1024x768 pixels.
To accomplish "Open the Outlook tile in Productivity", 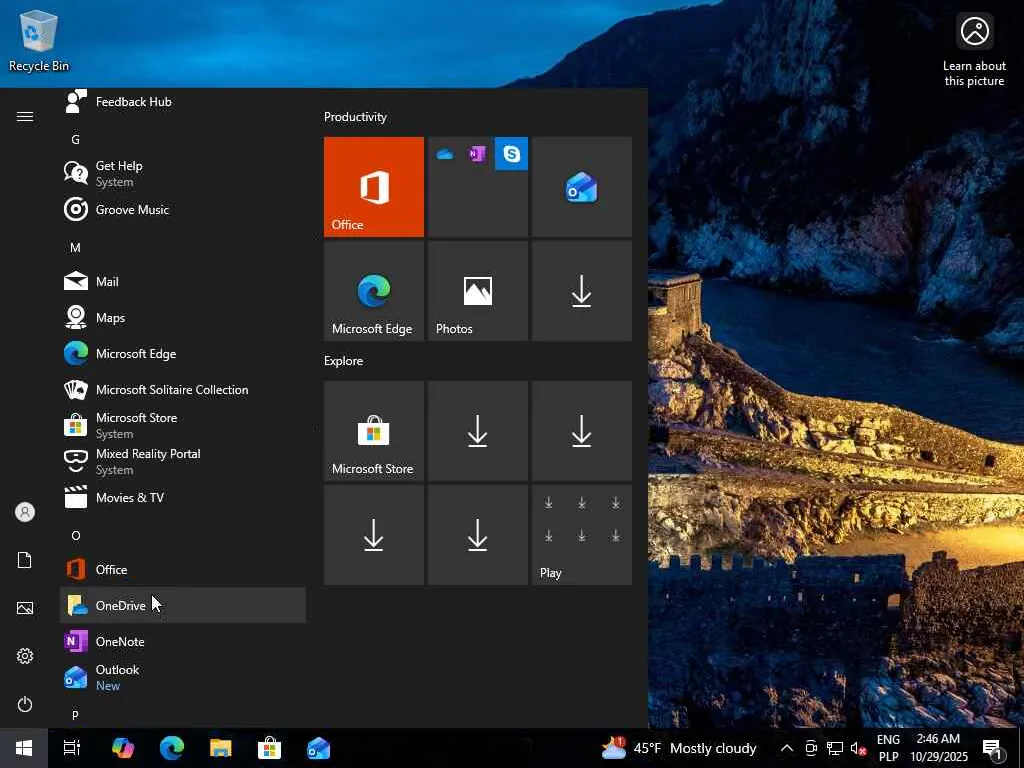I will [582, 187].
